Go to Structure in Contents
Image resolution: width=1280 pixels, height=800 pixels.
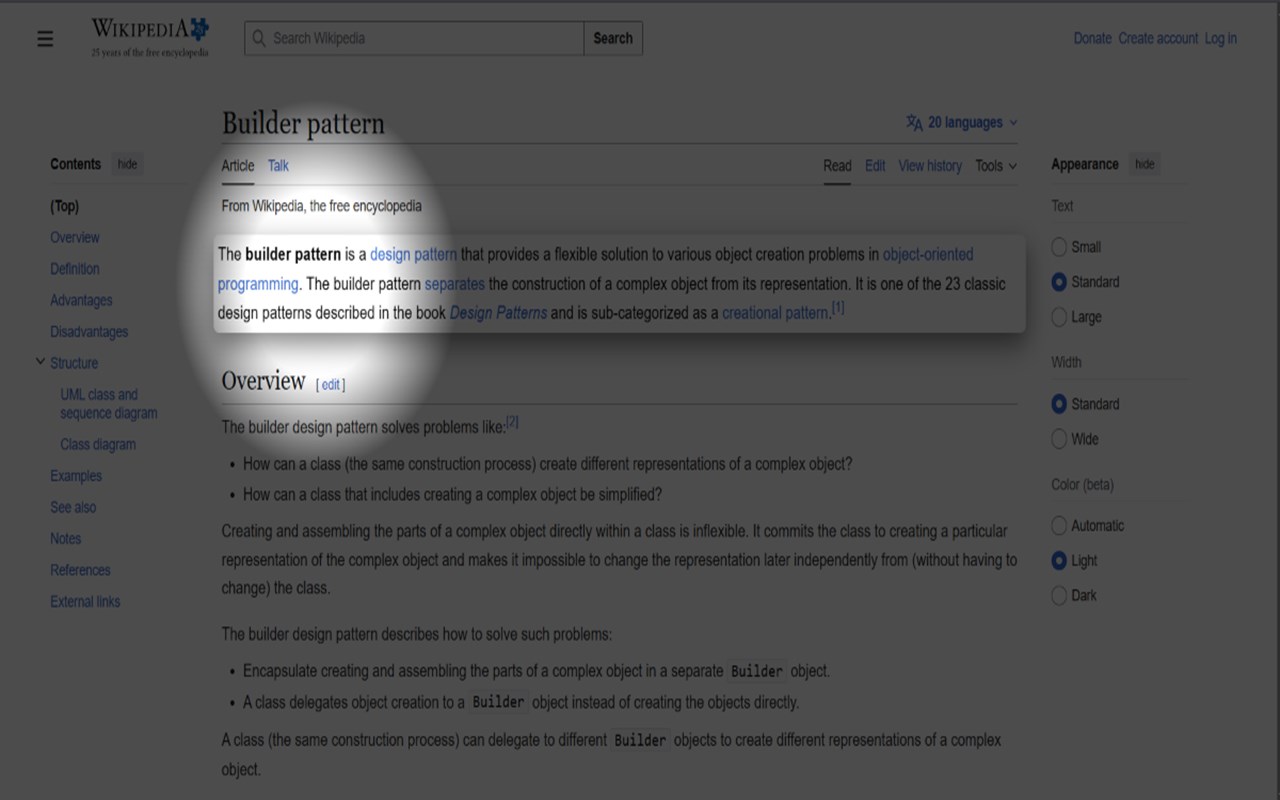[x=74, y=363]
